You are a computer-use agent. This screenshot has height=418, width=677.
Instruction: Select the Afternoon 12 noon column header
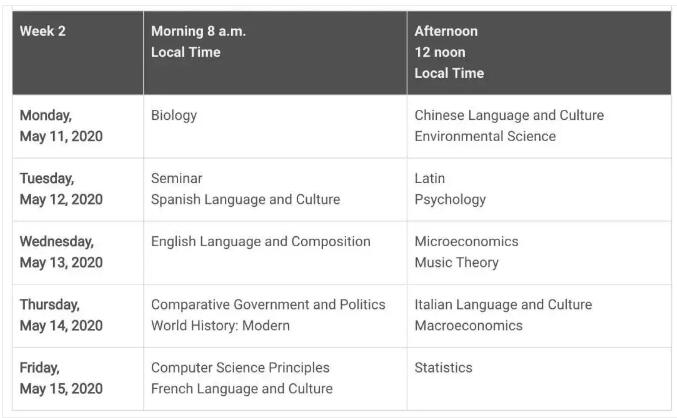(539, 53)
